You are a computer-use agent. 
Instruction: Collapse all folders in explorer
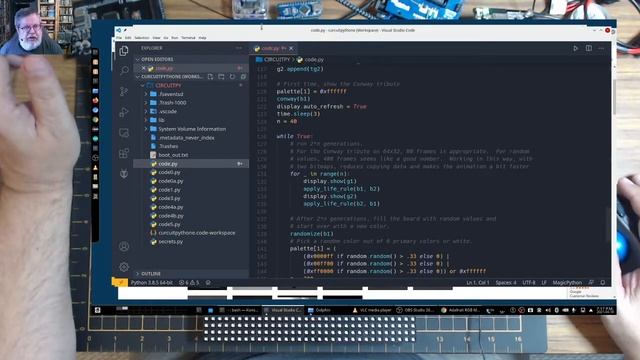243,76
